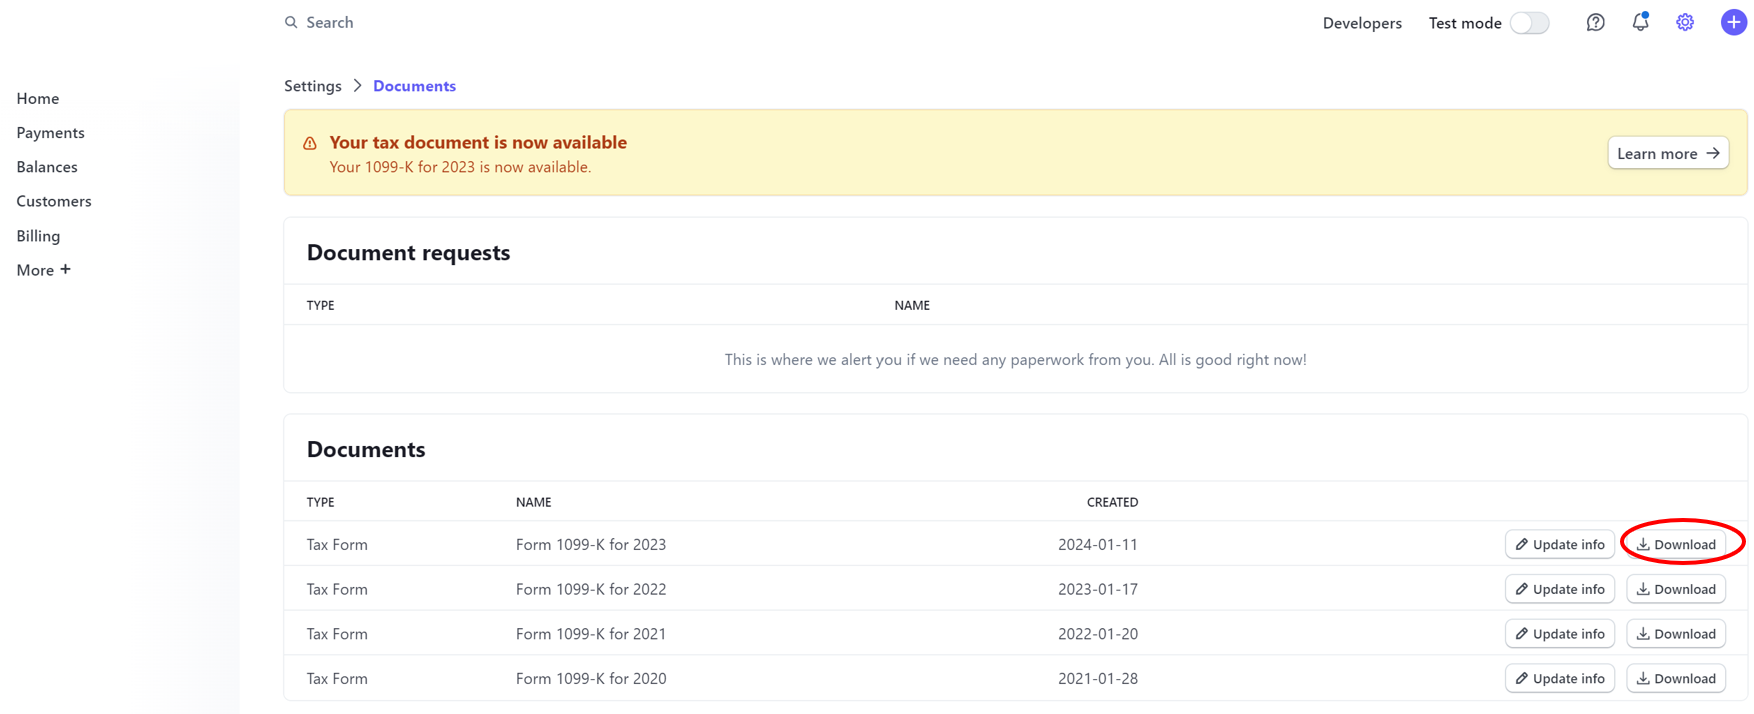The image size is (1754, 714).
Task: Update info for 2020 tax form
Action: pos(1559,678)
